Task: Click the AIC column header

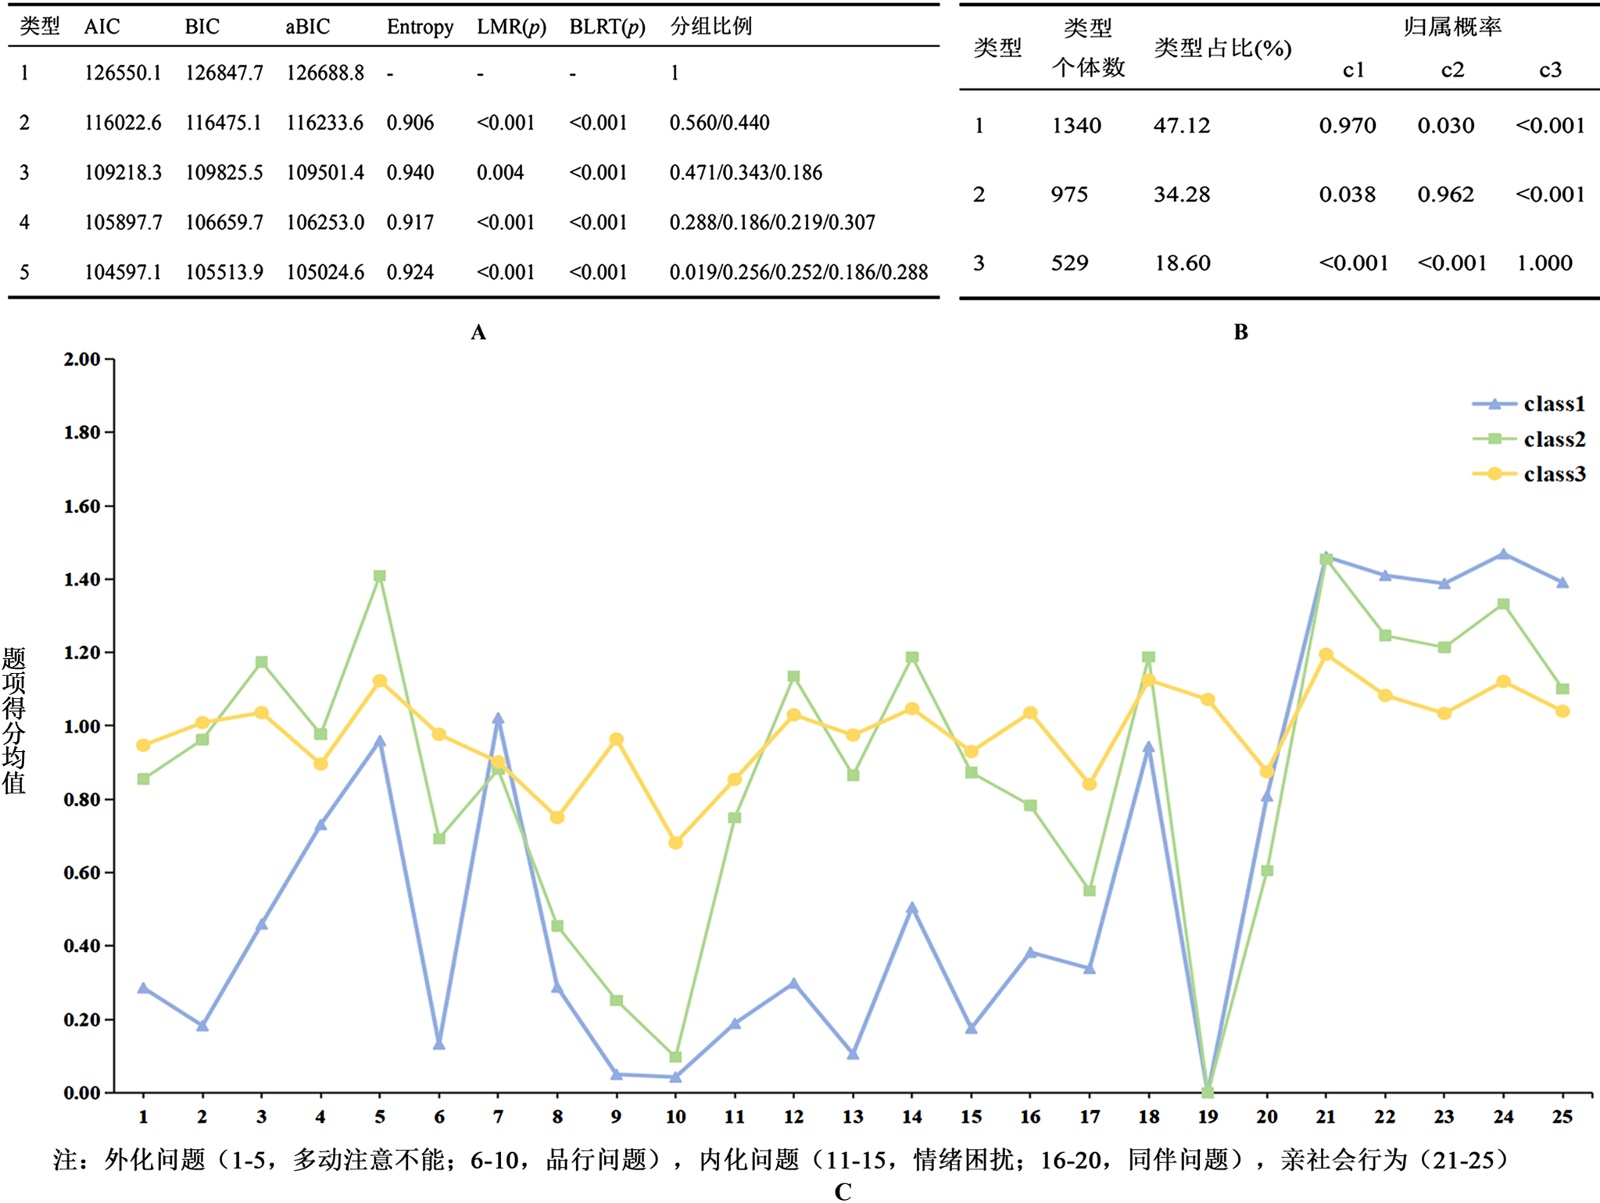Action: click(x=102, y=27)
